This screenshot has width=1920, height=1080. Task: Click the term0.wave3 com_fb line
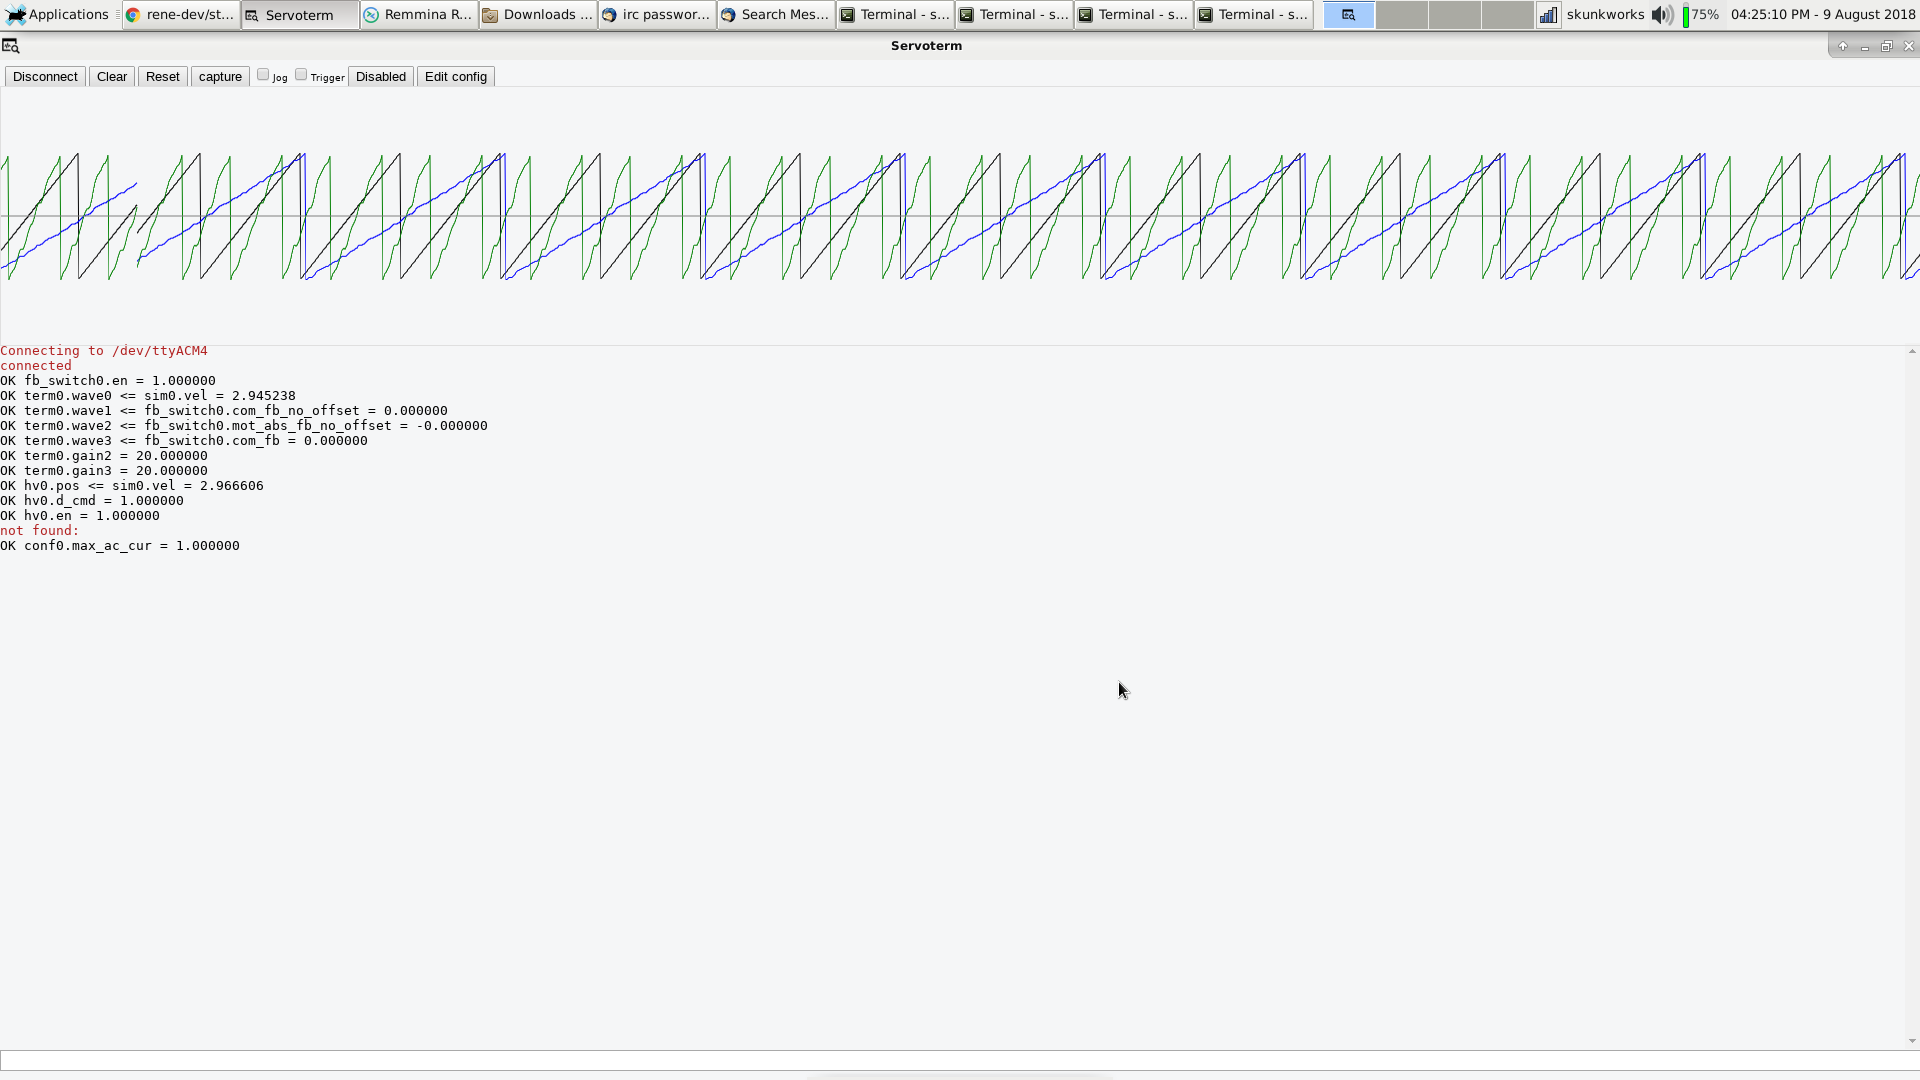coord(184,441)
